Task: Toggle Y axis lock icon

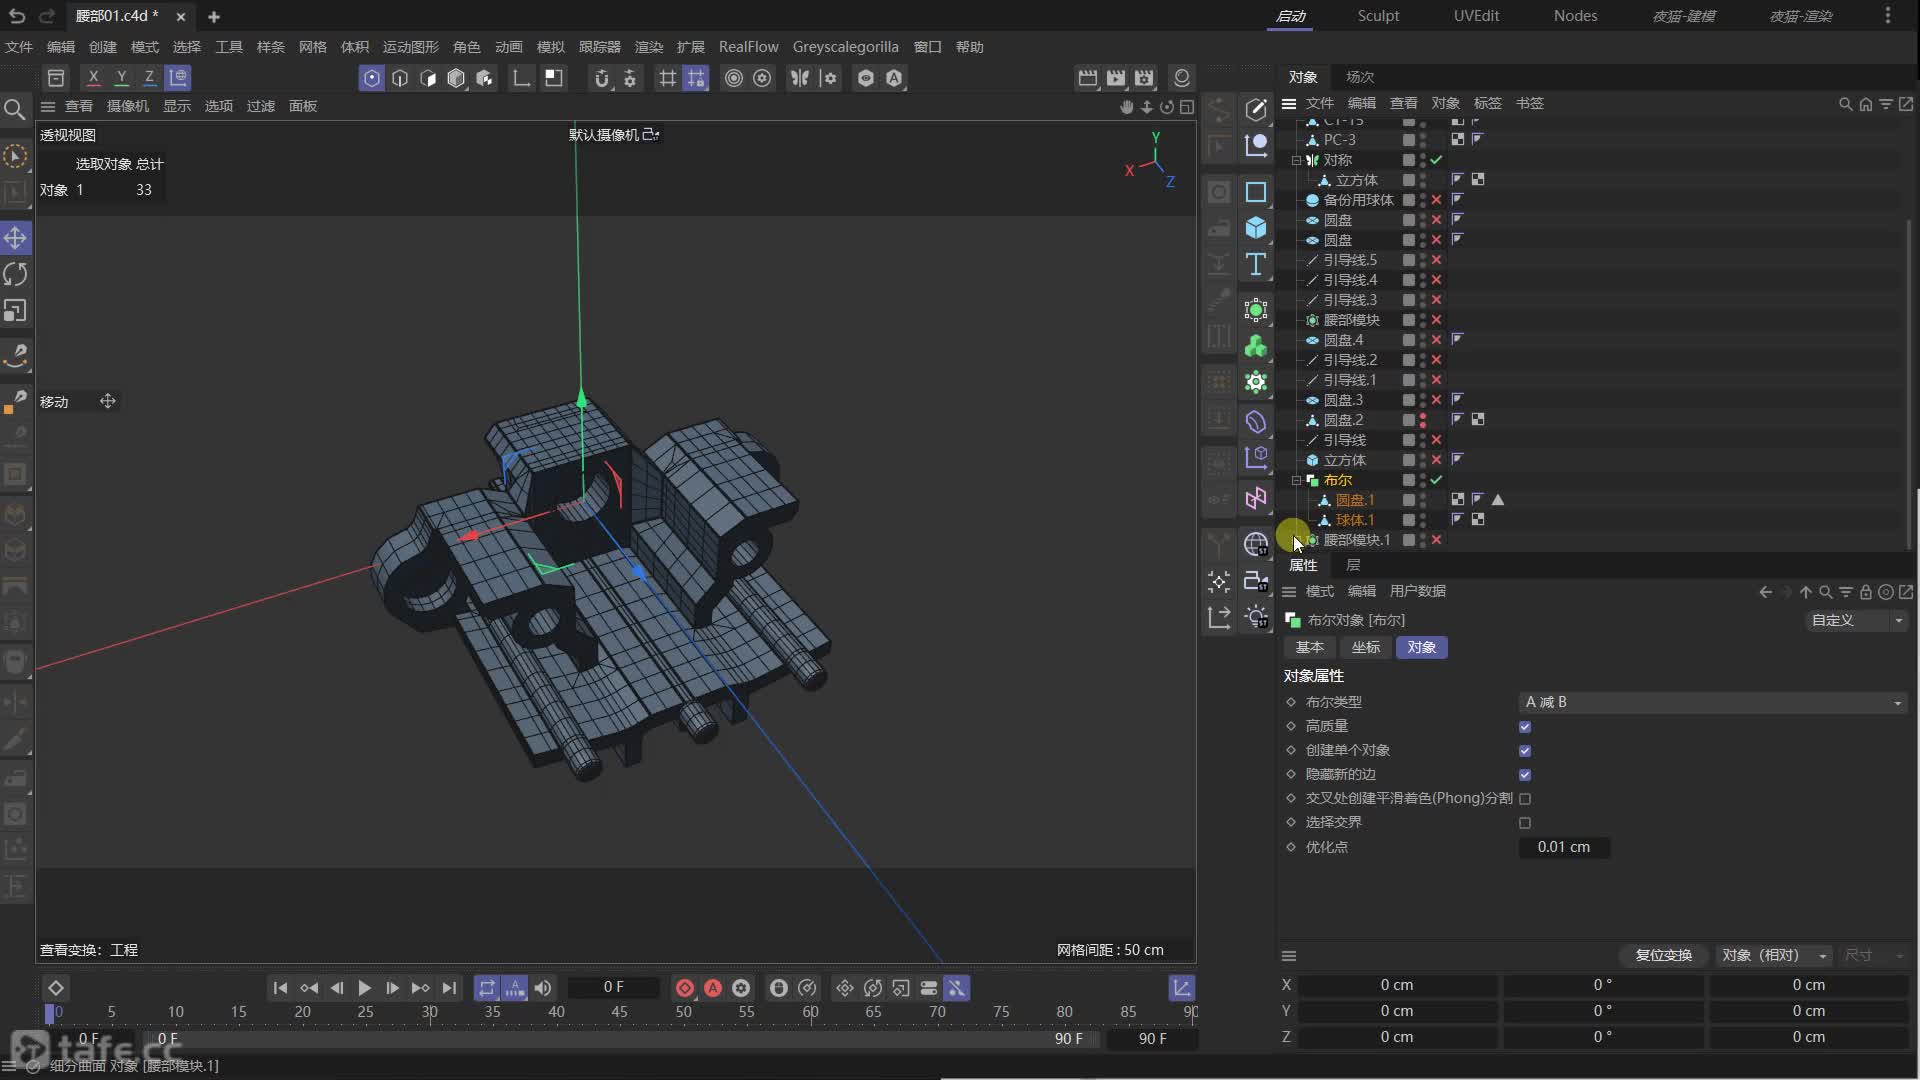Action: (x=121, y=77)
